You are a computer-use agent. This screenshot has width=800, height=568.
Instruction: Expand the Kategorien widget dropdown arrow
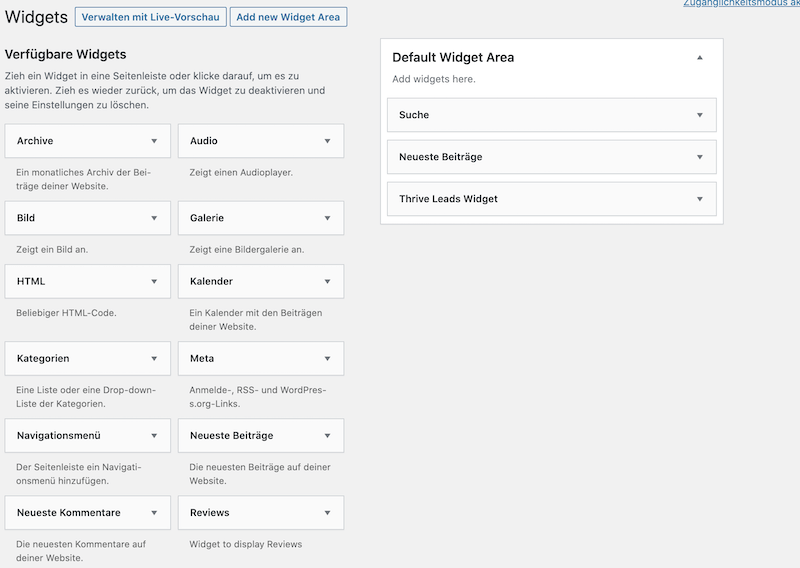click(x=154, y=358)
